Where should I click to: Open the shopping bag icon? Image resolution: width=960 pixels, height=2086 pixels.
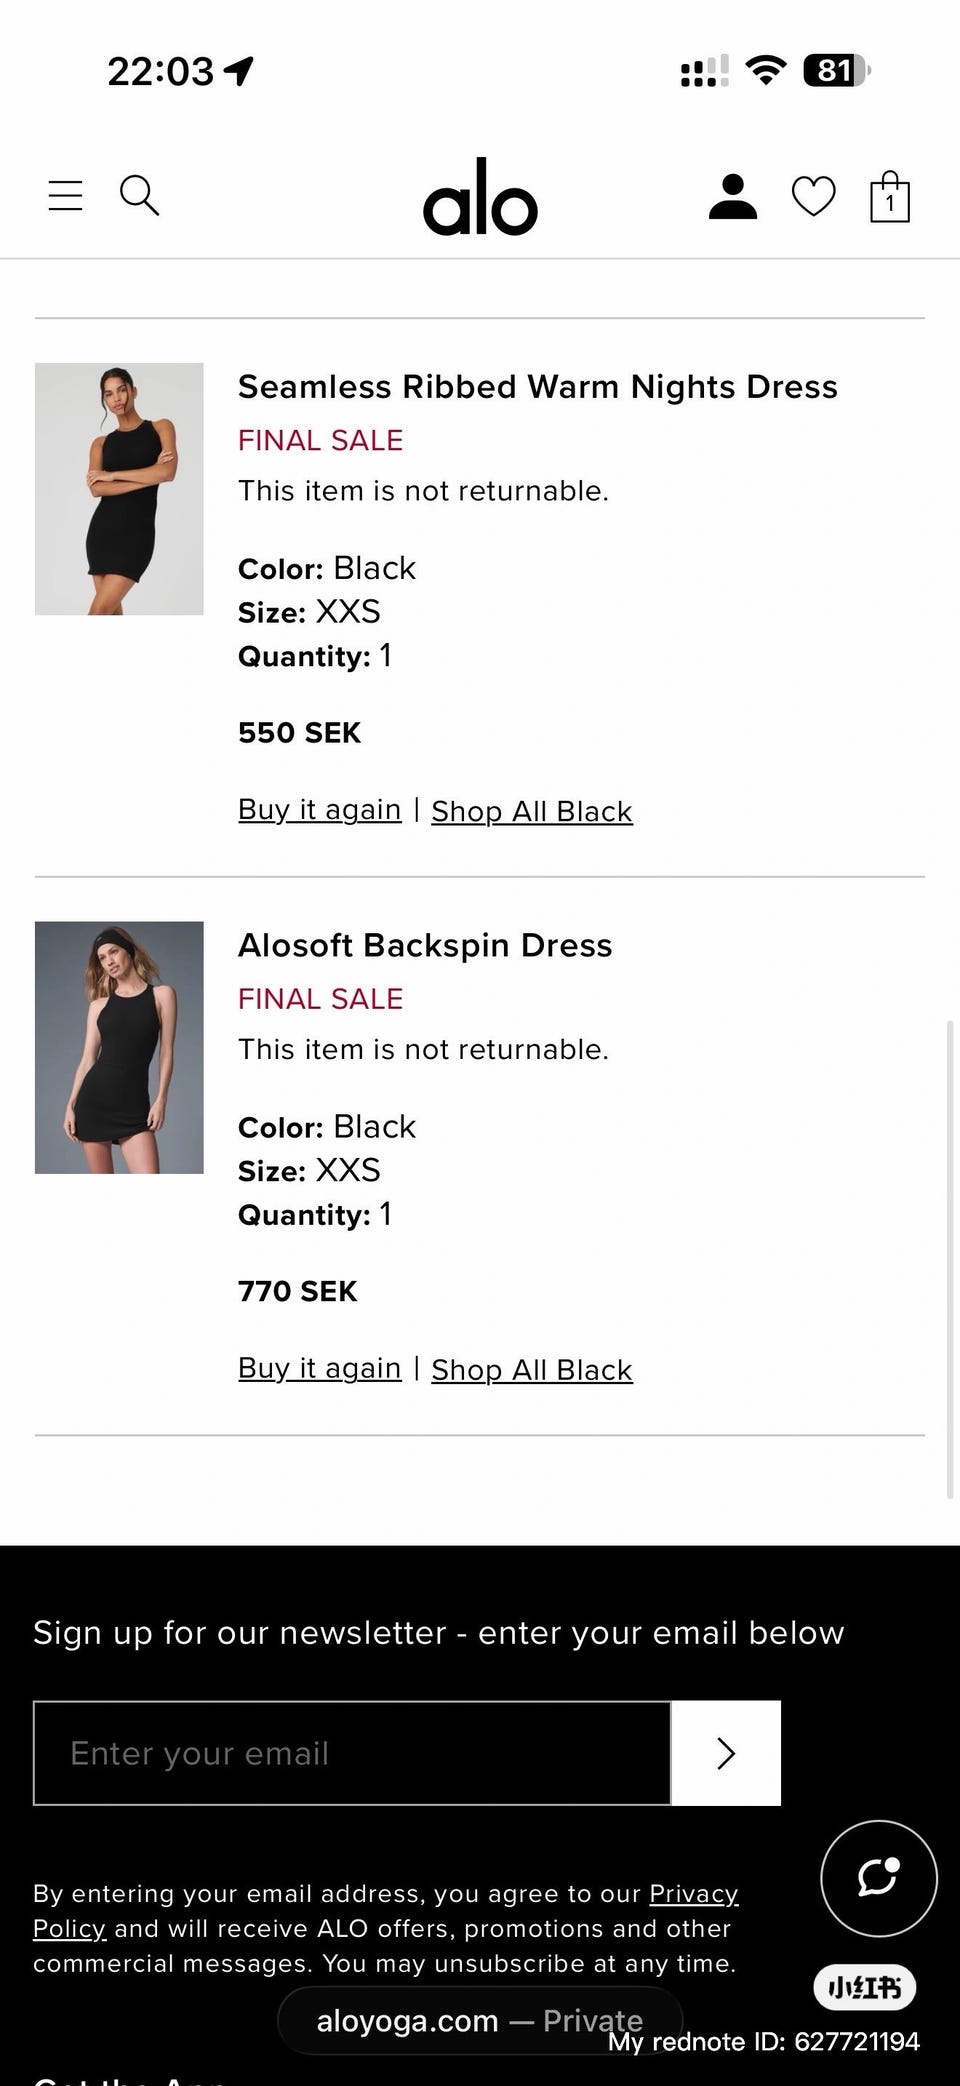pos(889,197)
